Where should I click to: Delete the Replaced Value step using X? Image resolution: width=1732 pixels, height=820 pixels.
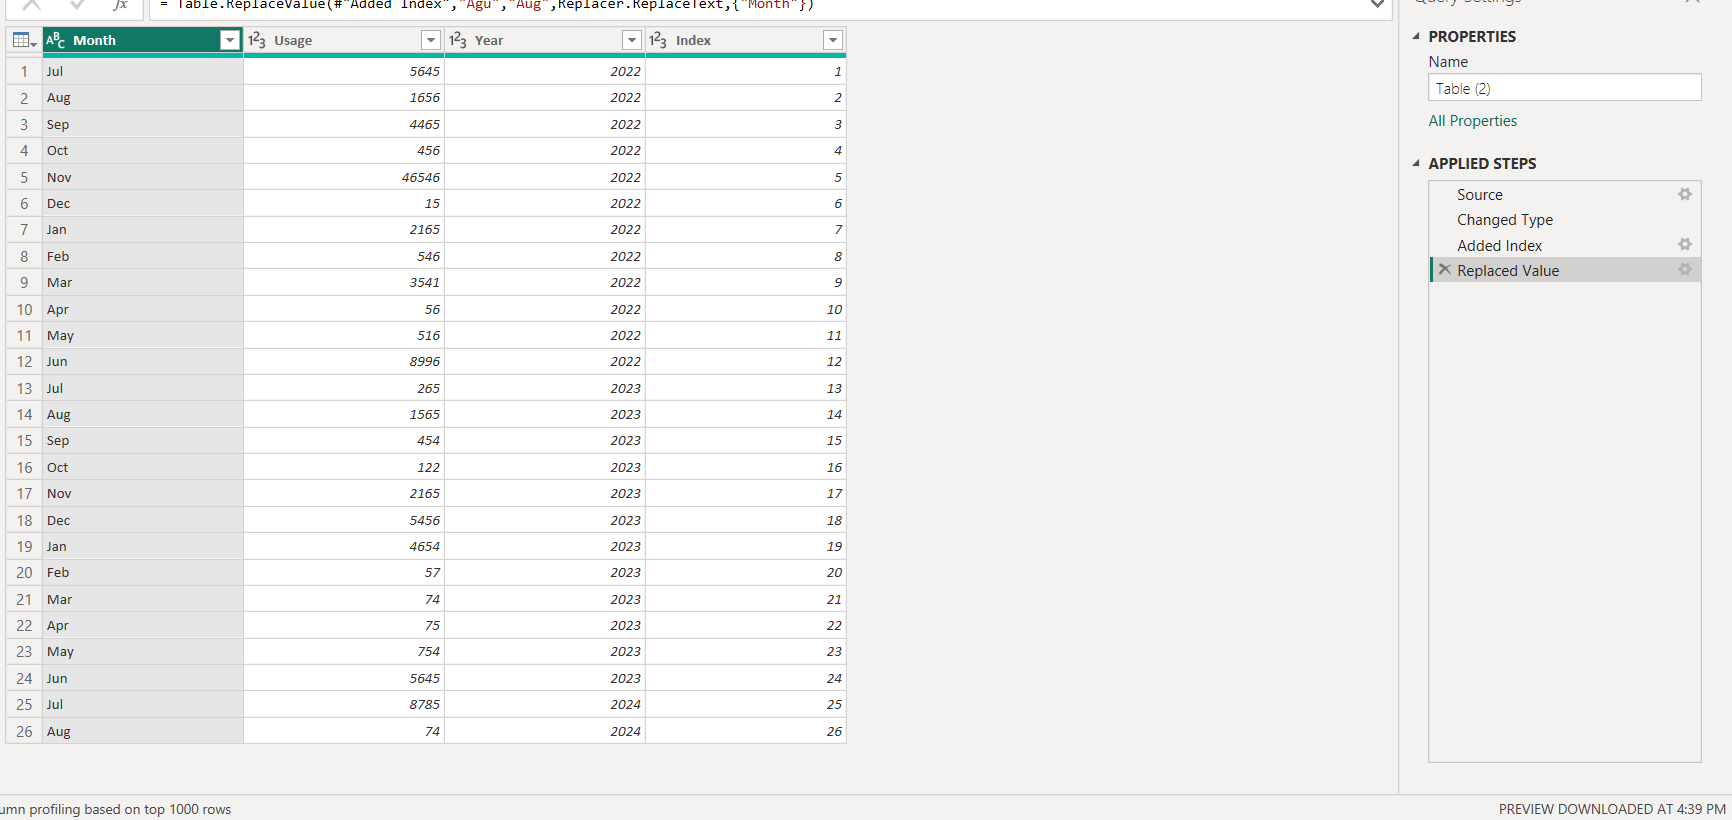(x=1444, y=269)
